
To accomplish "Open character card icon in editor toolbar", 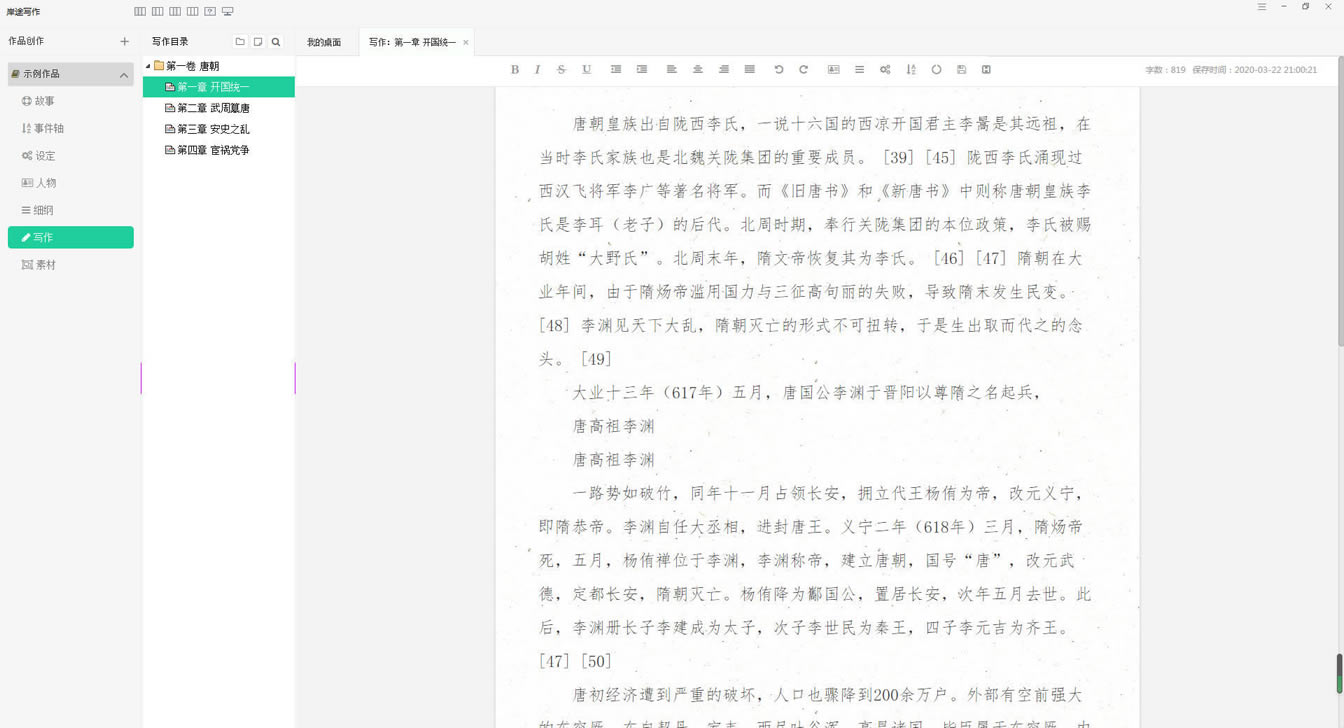I will [x=833, y=70].
